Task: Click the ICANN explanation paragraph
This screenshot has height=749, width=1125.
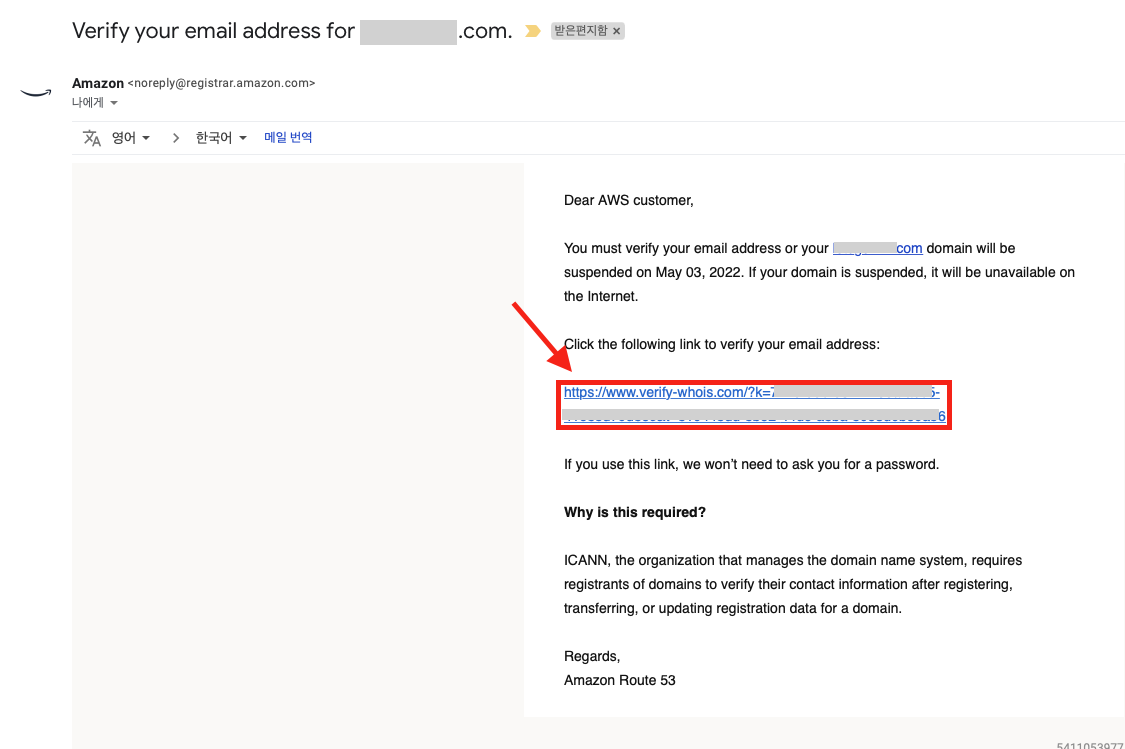Action: [793, 584]
